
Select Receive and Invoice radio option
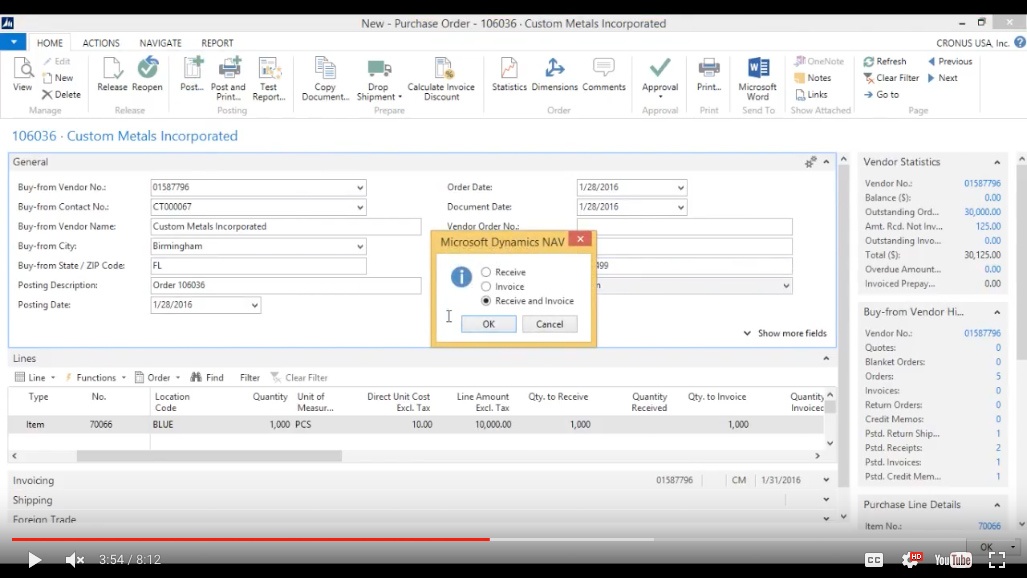tap(486, 301)
